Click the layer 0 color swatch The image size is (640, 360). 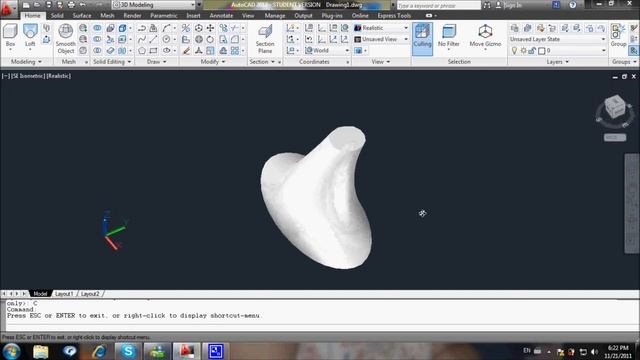(542, 51)
